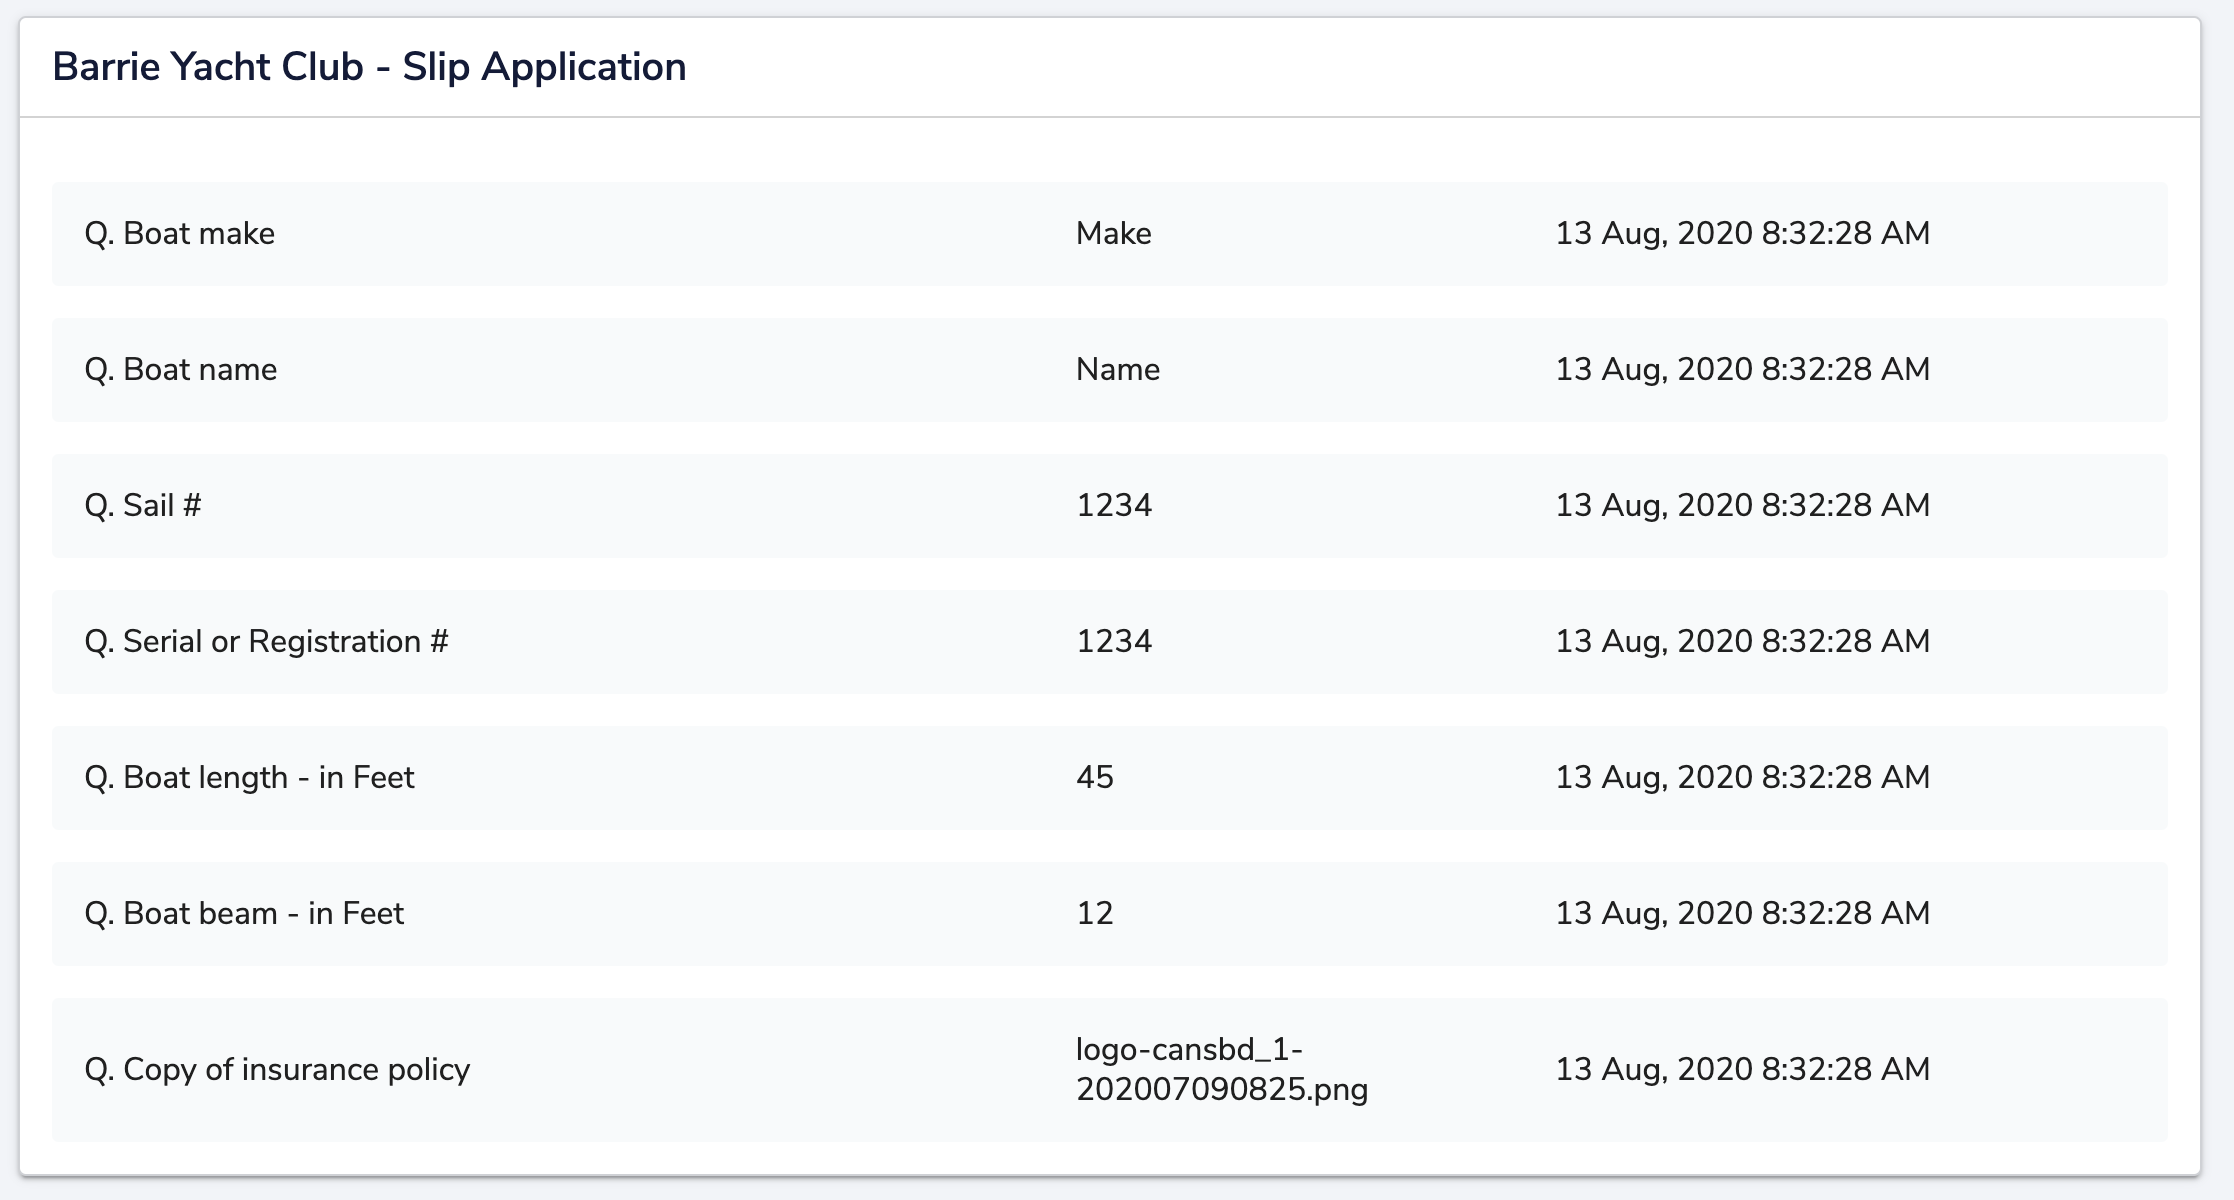The image size is (2234, 1200).
Task: Open the logo-cansbd_1-202007090825.png file link
Action: 1221,1069
